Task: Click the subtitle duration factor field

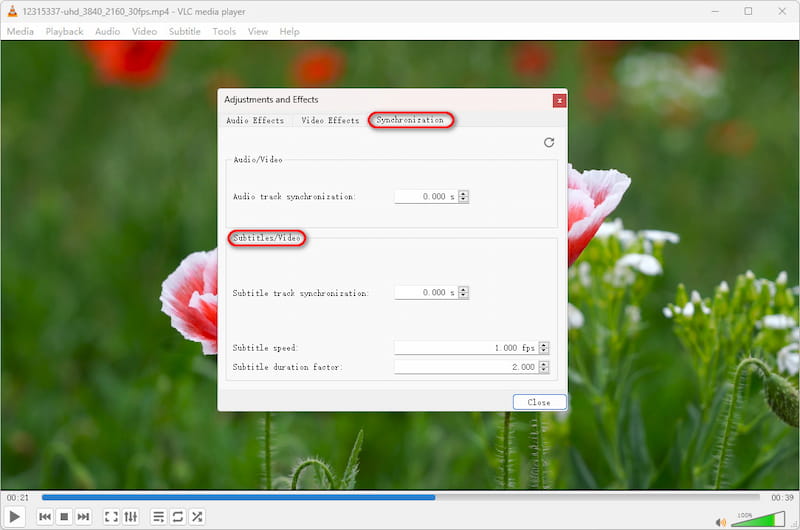Action: [466, 367]
